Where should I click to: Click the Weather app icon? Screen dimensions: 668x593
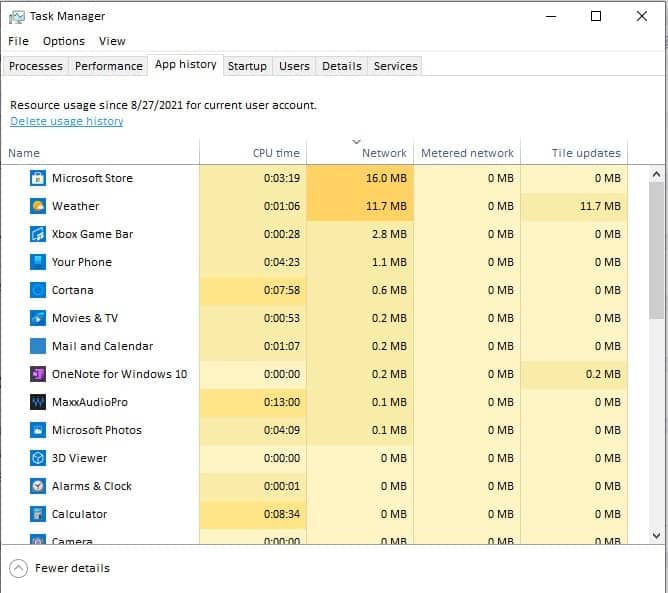click(x=38, y=206)
